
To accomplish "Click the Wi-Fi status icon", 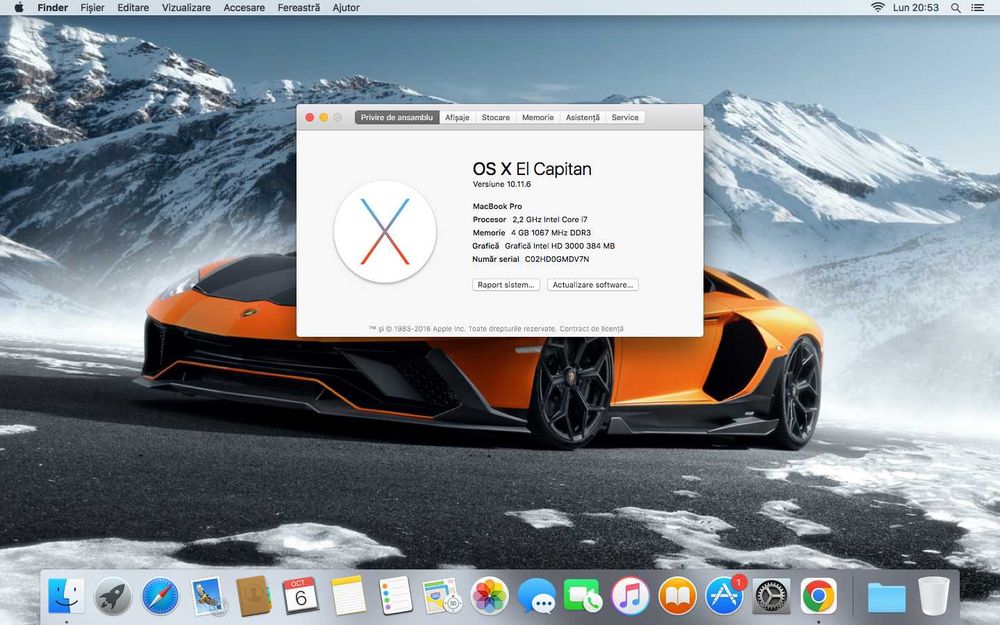I will [878, 8].
